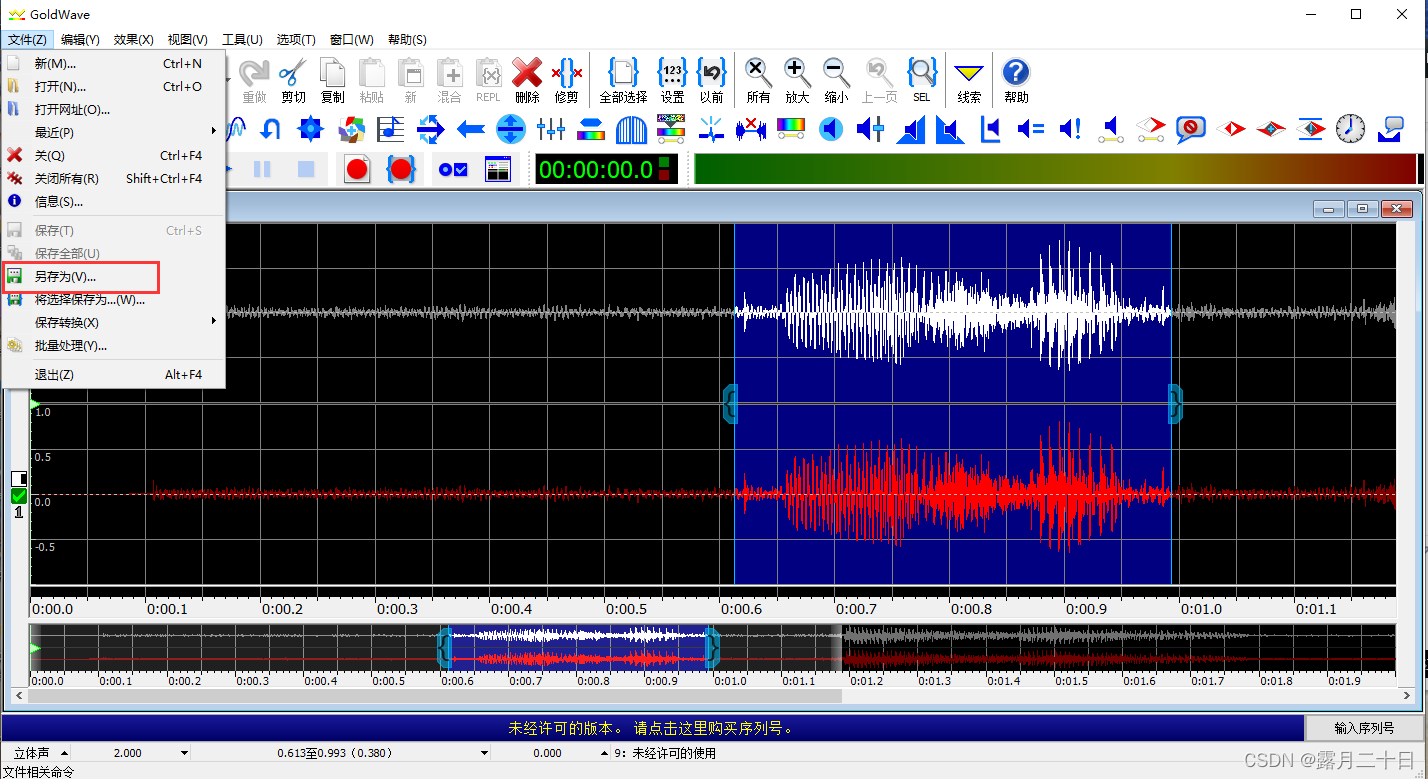Viewport: 1428px width, 779px height.
Task: Click the Redo (重做) toolbar icon
Action: click(255, 80)
